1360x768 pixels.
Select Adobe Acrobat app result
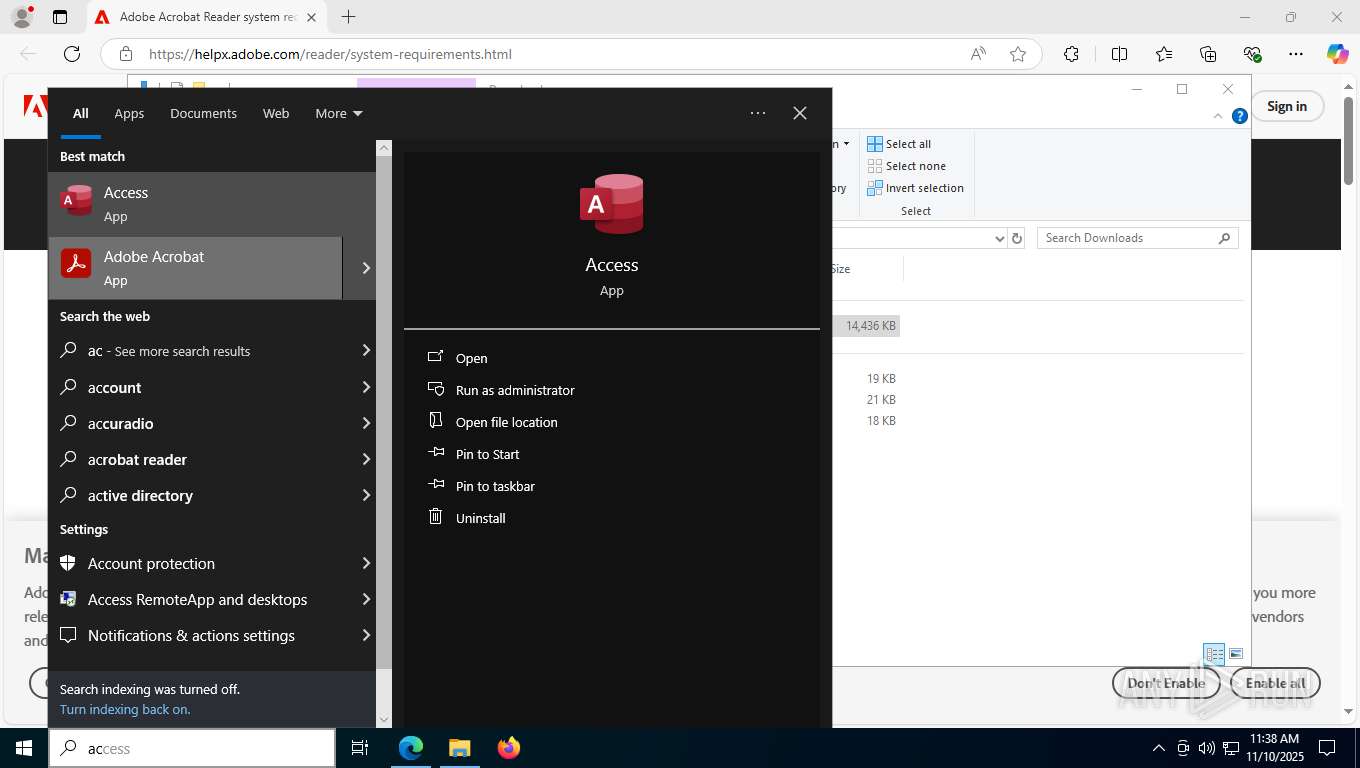pos(195,268)
